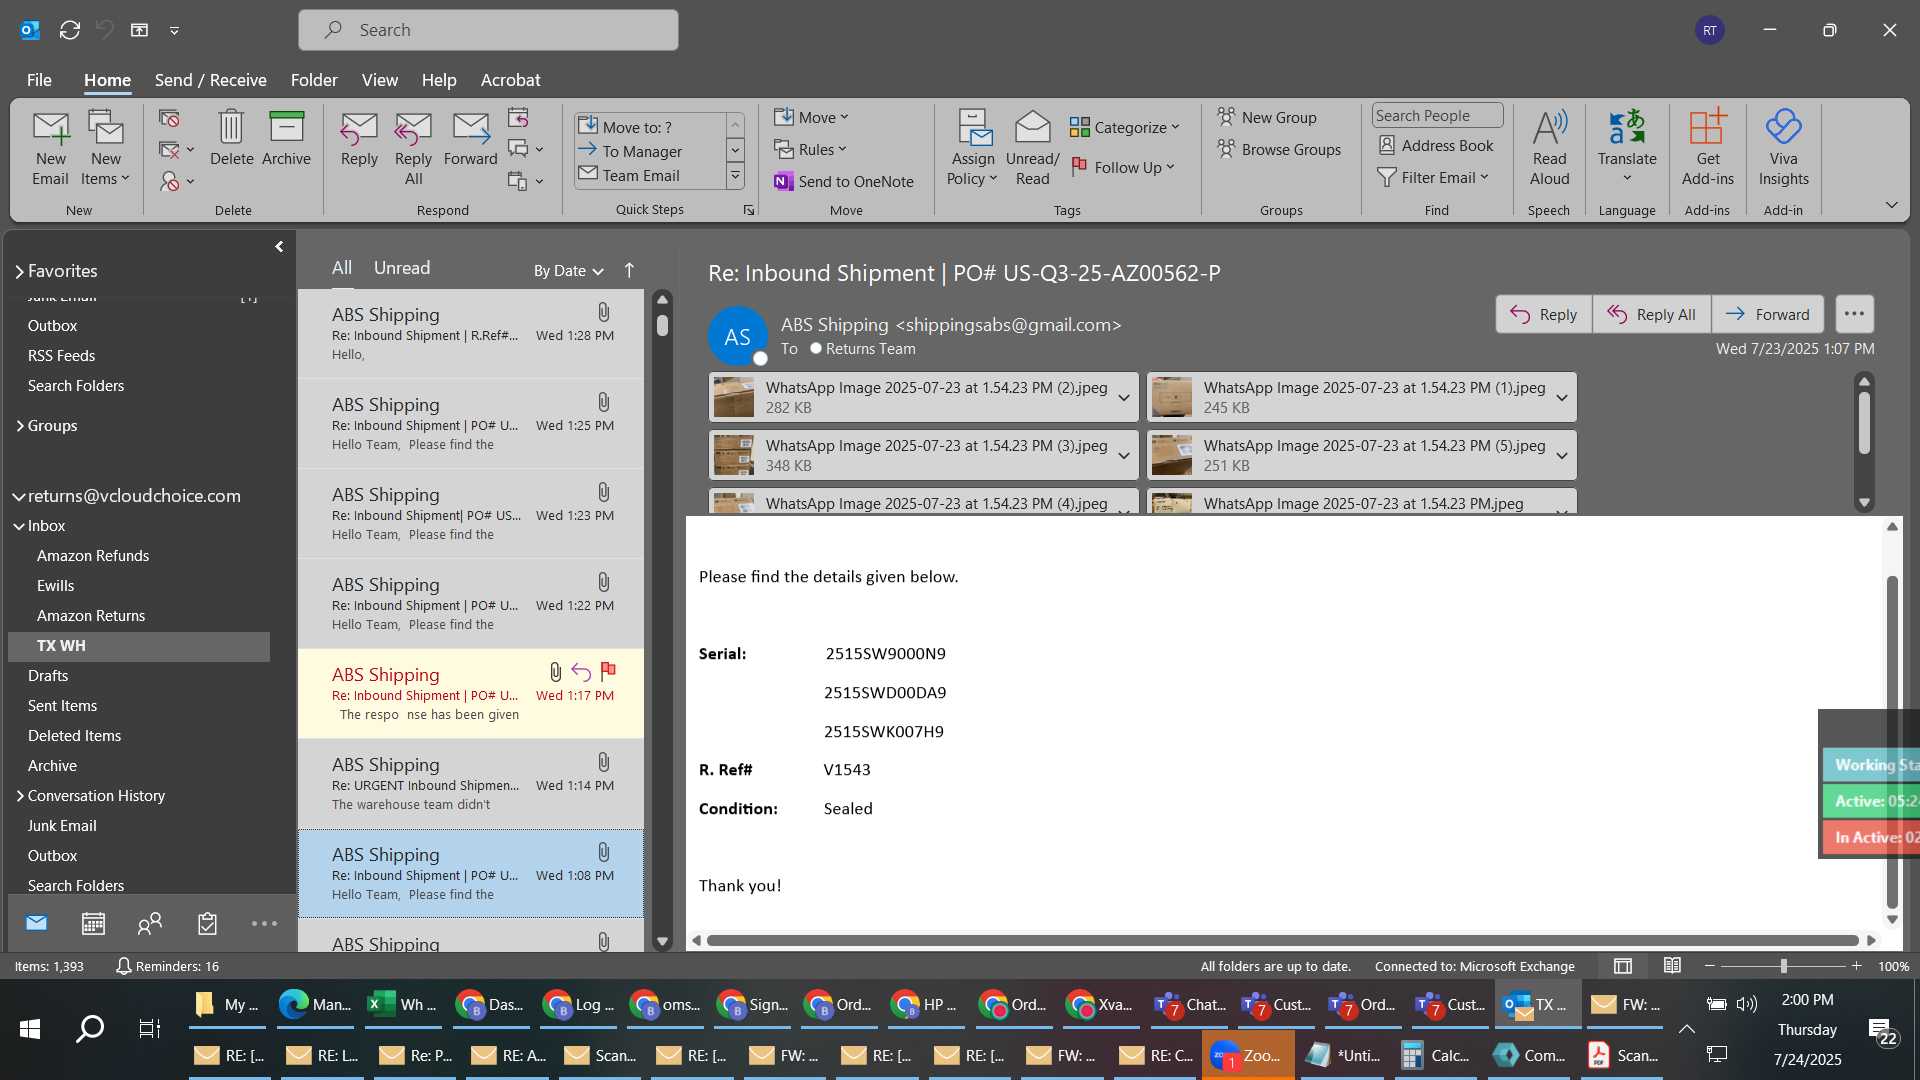Expand the Favorites section

pyautogui.click(x=19, y=271)
